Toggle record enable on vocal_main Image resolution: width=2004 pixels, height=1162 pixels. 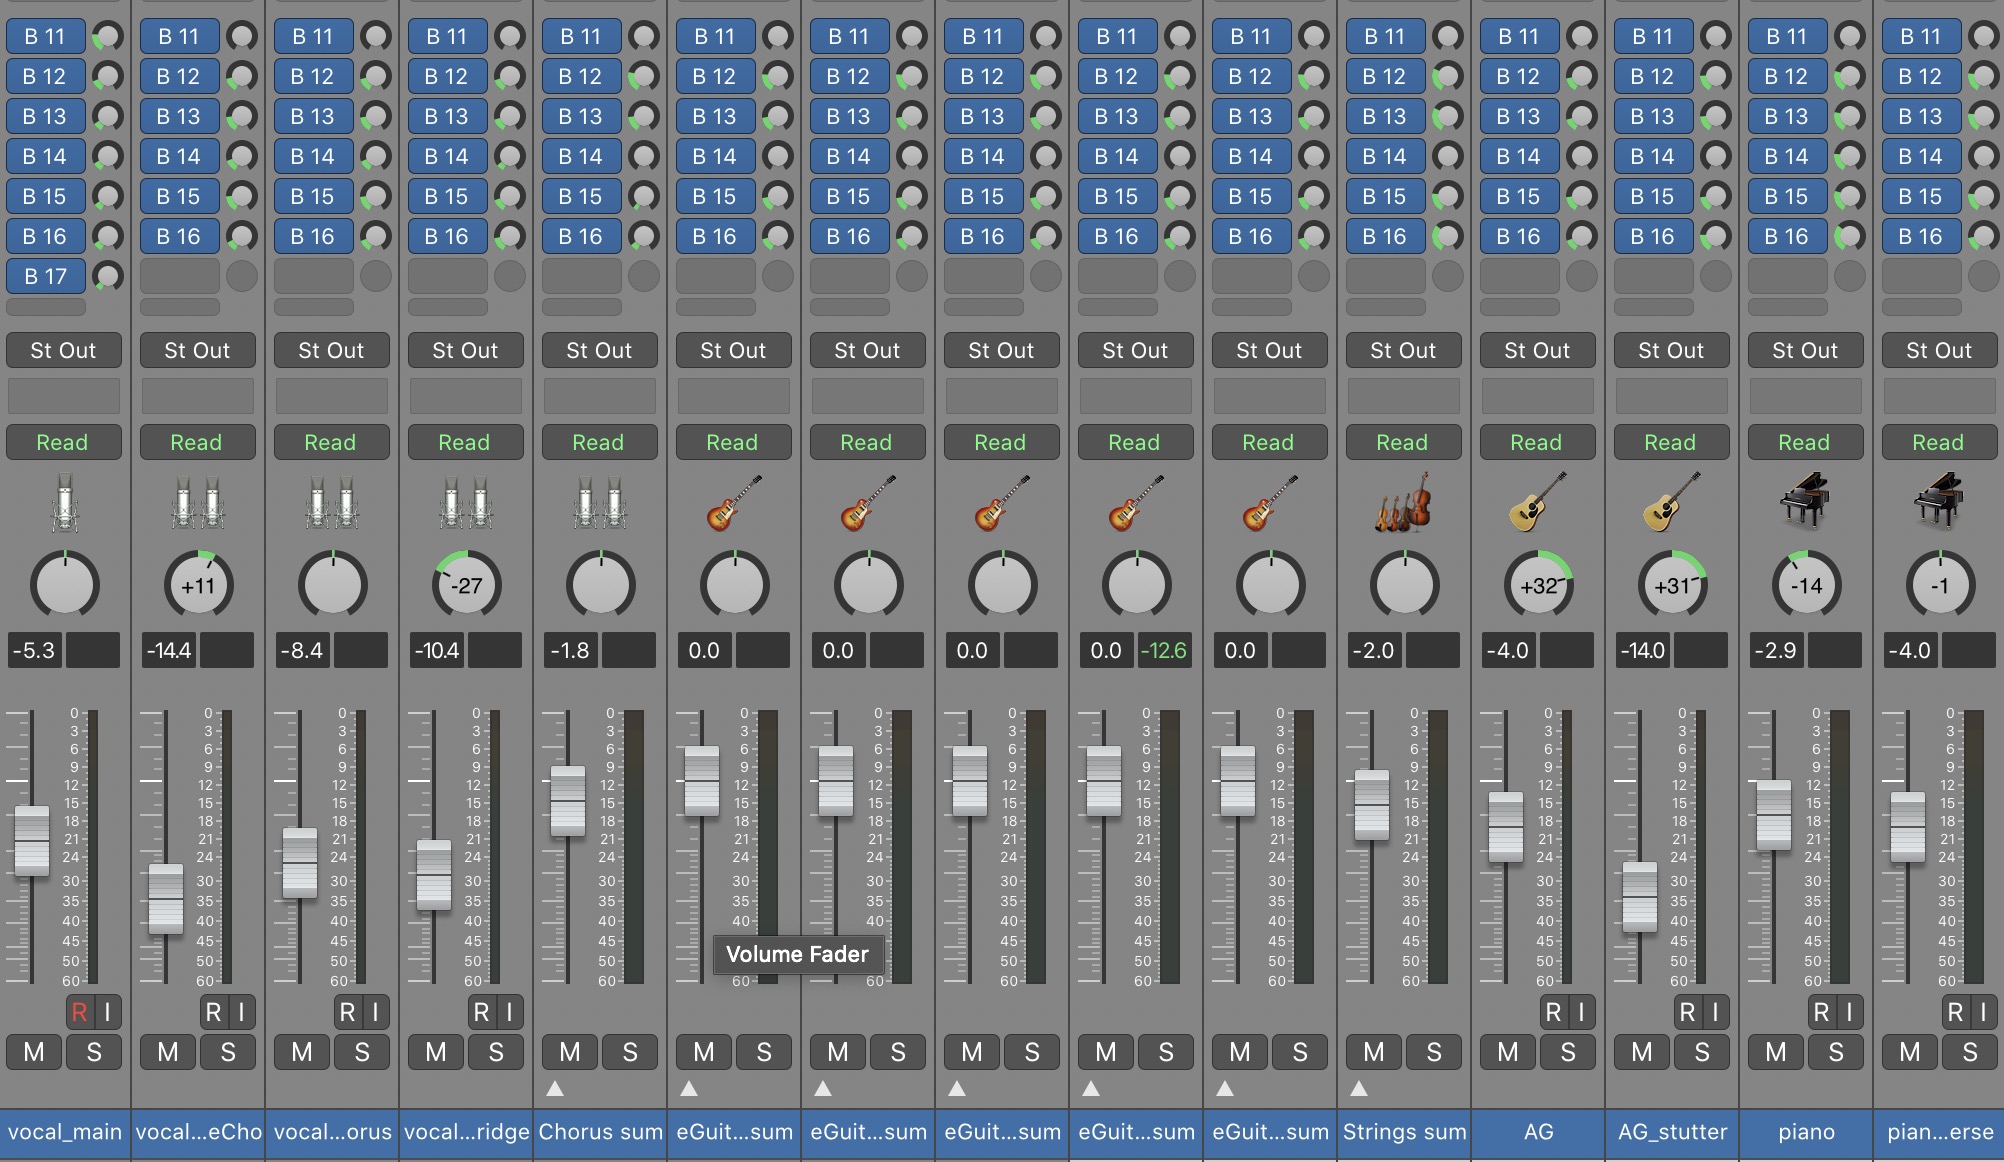point(79,1012)
